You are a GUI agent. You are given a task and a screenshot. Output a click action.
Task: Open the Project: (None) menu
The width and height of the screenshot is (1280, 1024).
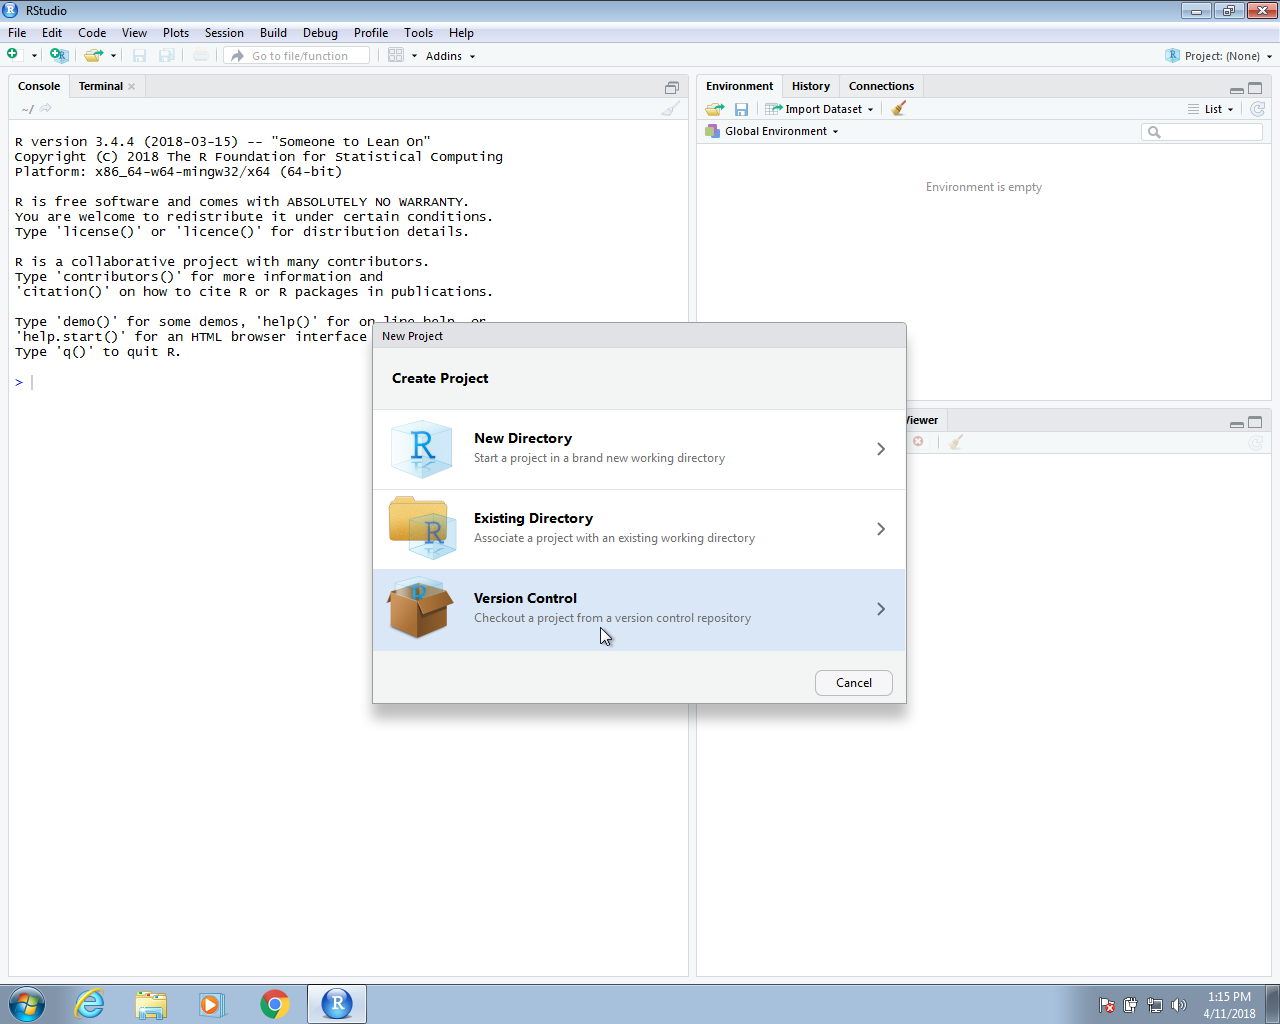tap(1219, 56)
